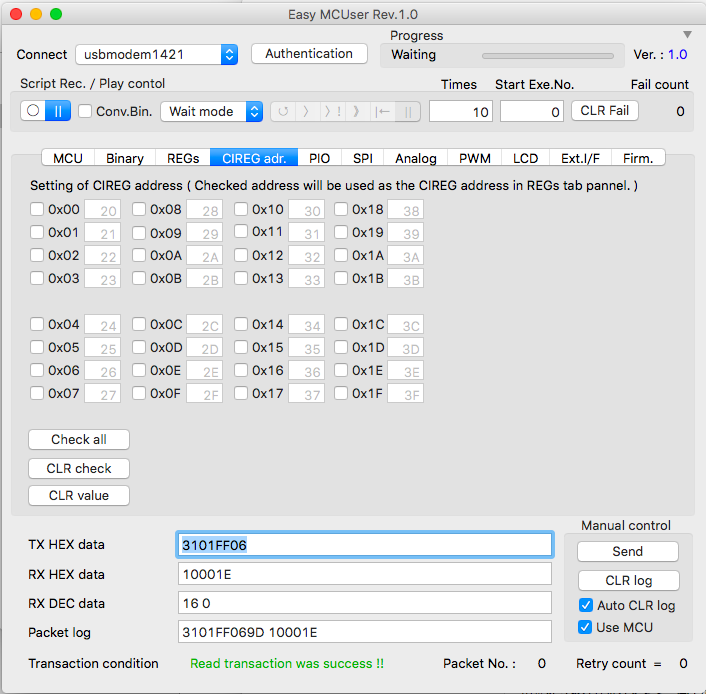The image size is (706, 694).
Task: Click the RX DEC data field
Action: [365, 603]
